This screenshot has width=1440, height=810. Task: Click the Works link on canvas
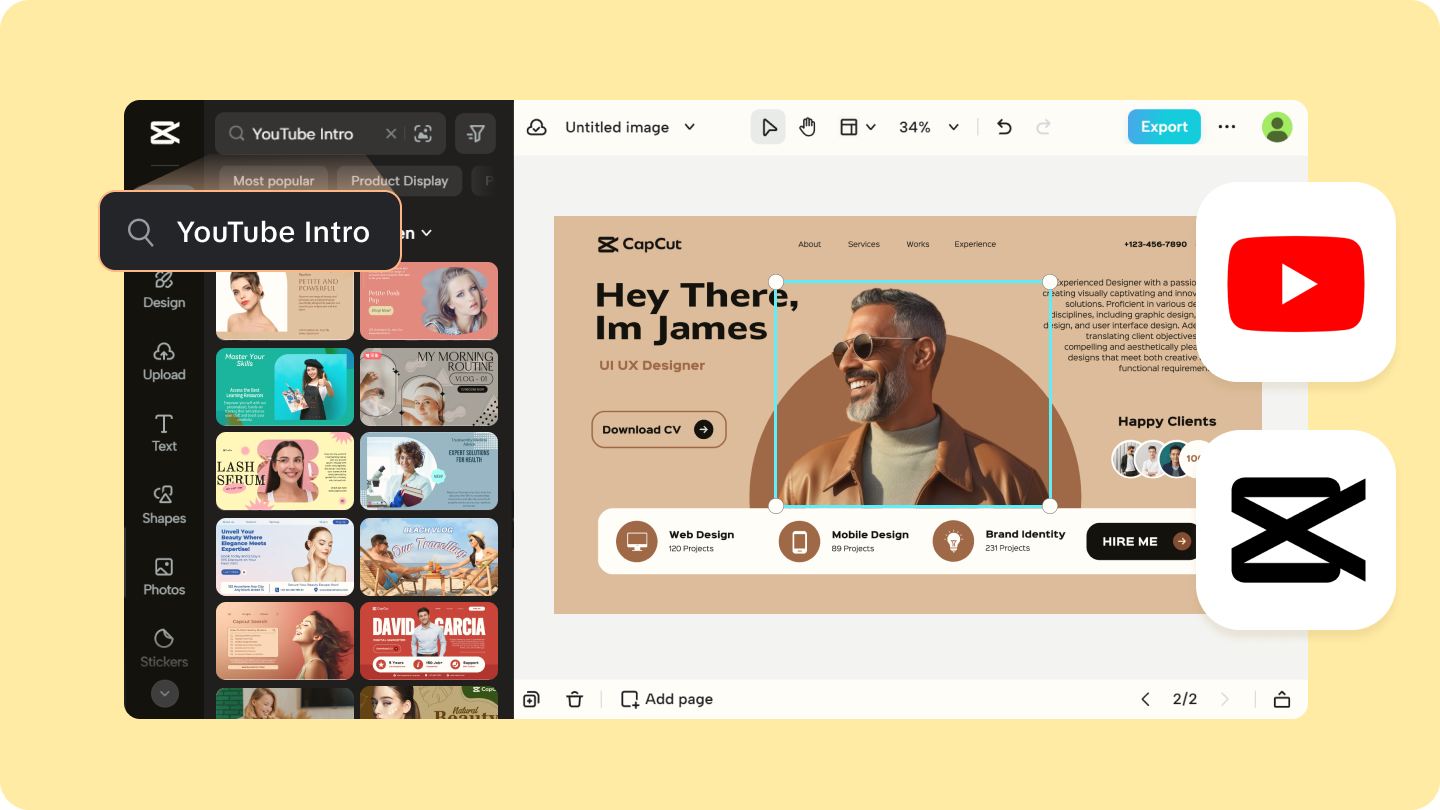918,244
